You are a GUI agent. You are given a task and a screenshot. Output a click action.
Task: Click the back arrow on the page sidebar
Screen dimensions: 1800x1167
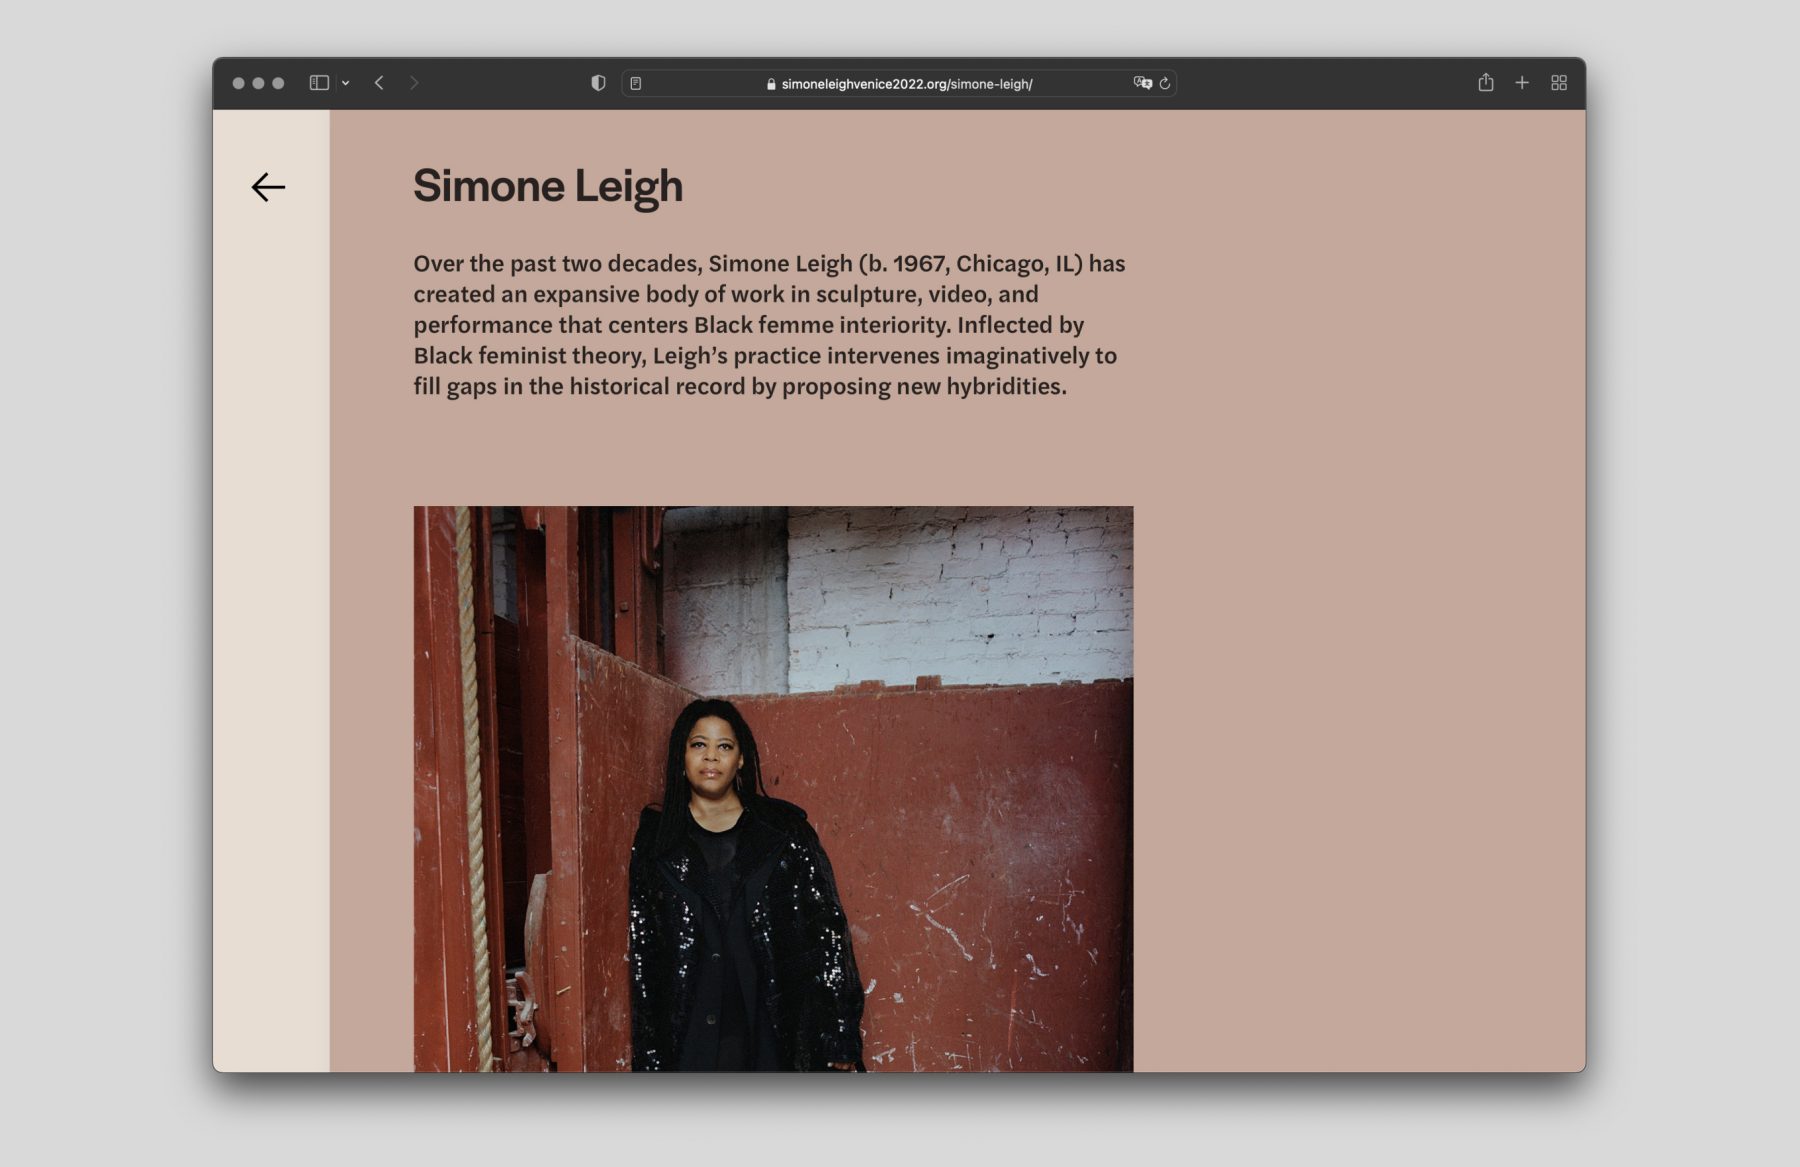pyautogui.click(x=268, y=187)
